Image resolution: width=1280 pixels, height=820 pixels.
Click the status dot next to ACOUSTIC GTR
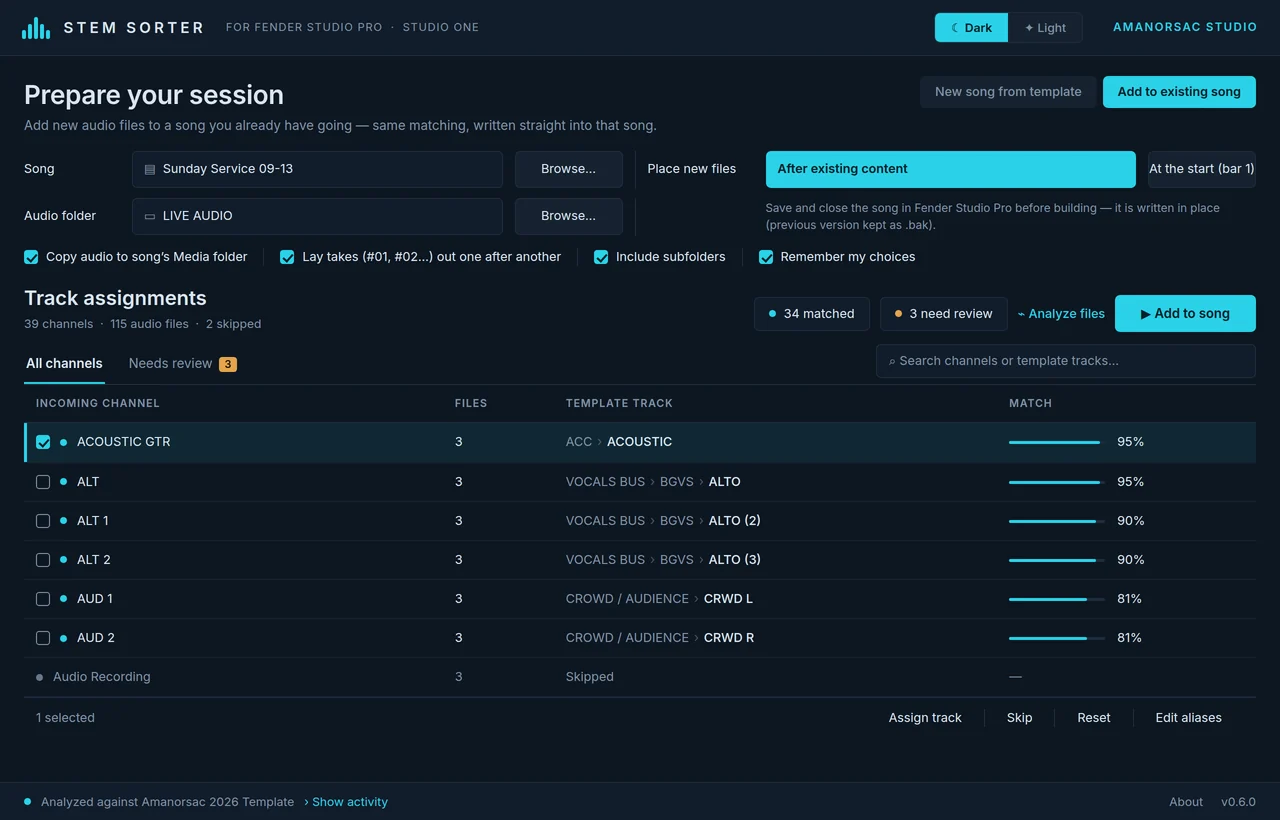click(64, 442)
